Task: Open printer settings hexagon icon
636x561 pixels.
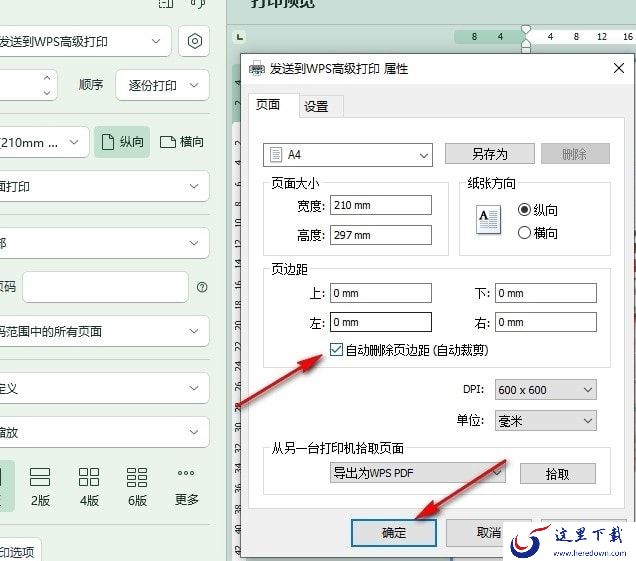Action: coord(194,41)
